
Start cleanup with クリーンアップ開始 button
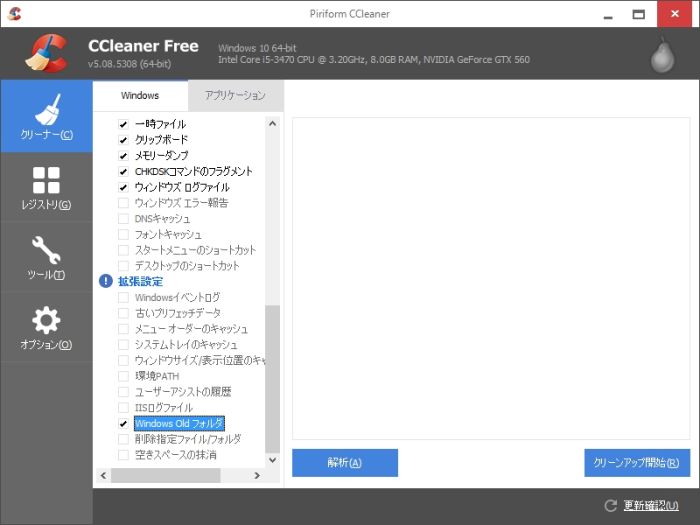(636, 463)
